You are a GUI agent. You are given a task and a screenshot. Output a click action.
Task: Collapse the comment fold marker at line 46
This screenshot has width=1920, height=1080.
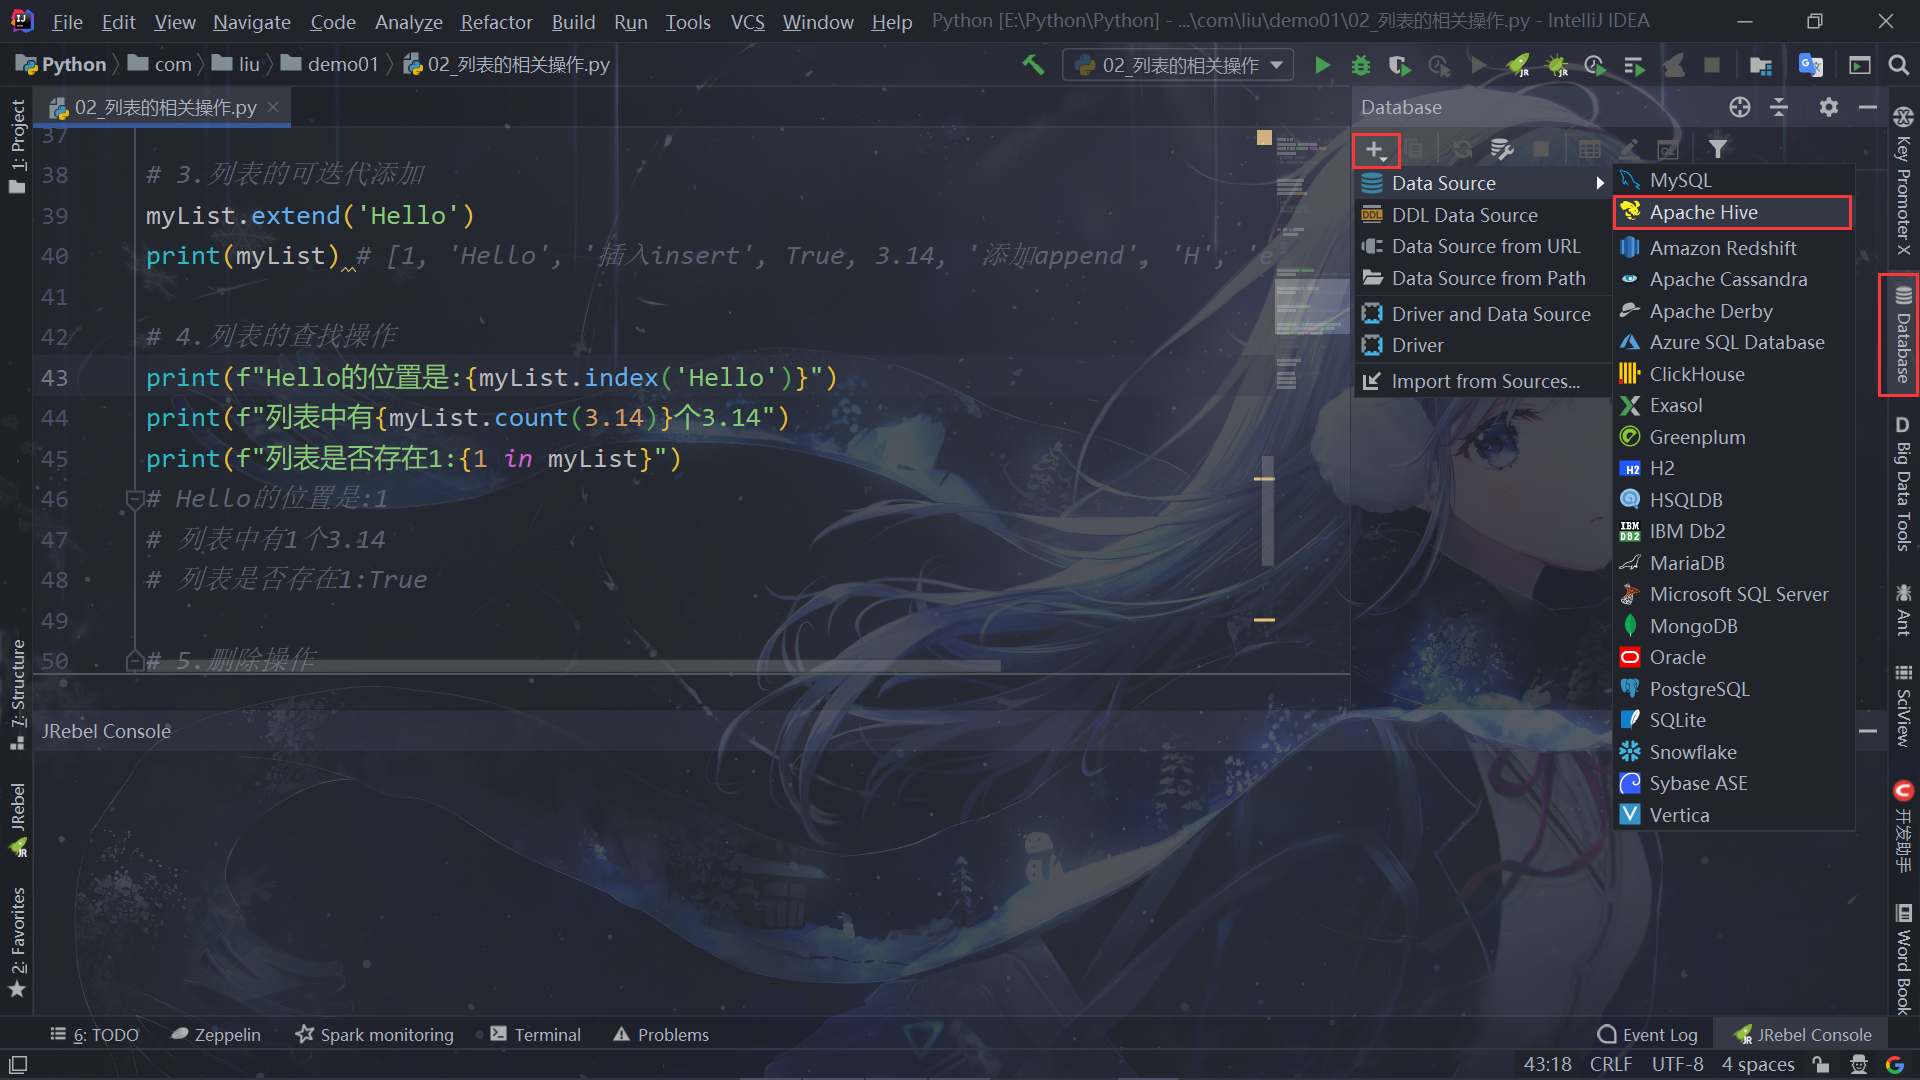[x=135, y=498]
